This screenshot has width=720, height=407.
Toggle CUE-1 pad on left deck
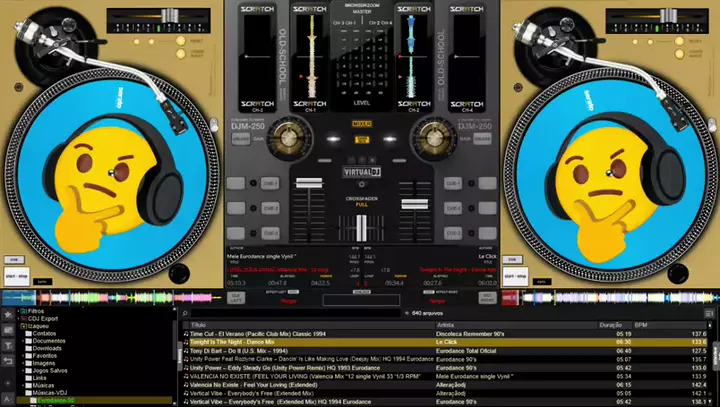(268, 183)
